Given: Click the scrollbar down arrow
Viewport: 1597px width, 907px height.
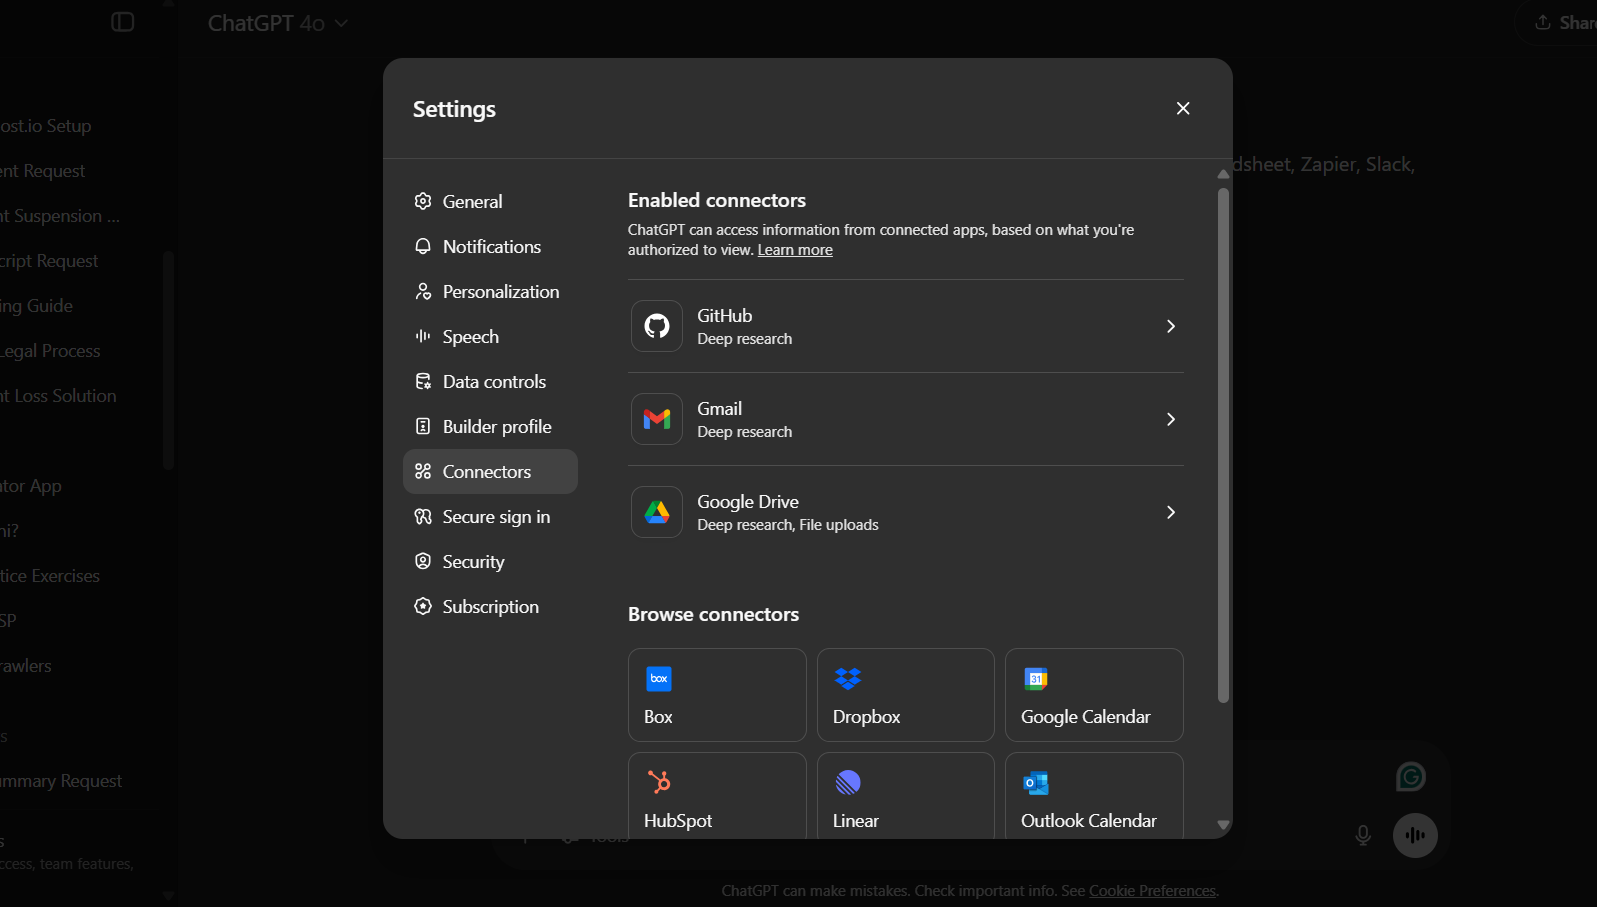Looking at the screenshot, I should pyautogui.click(x=1223, y=825).
